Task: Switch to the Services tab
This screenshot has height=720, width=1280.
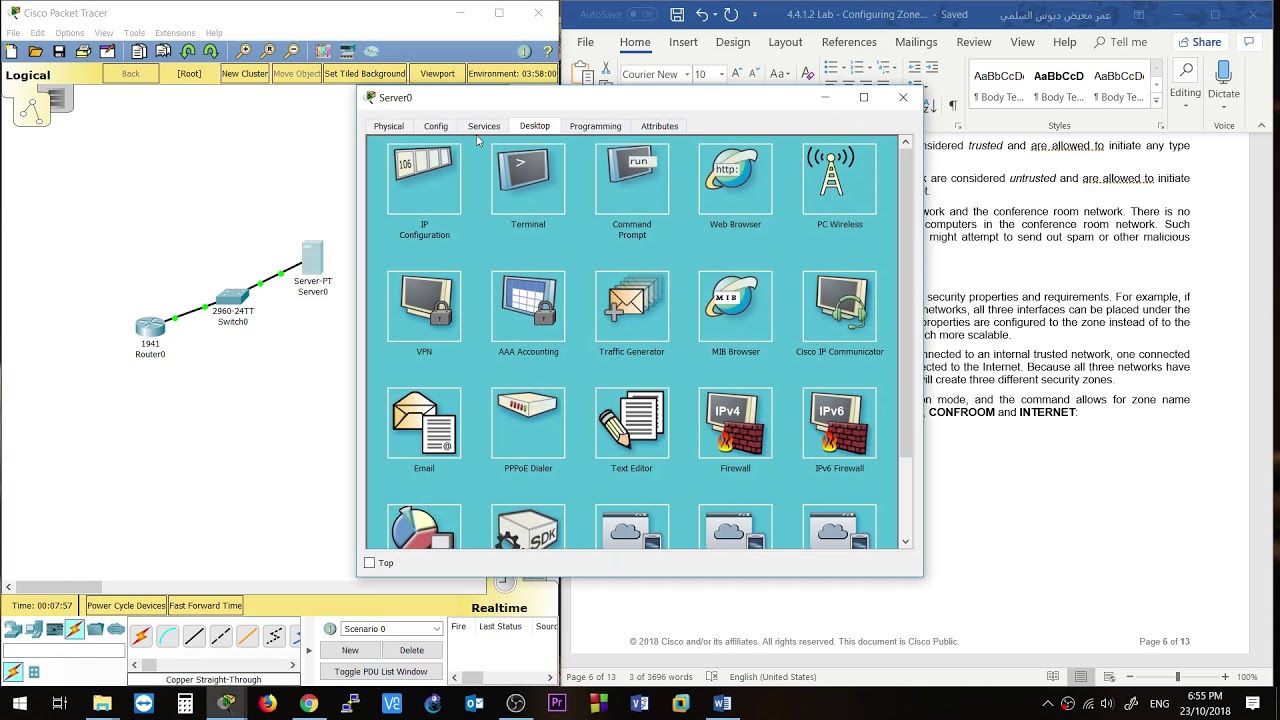Action: coord(484,126)
